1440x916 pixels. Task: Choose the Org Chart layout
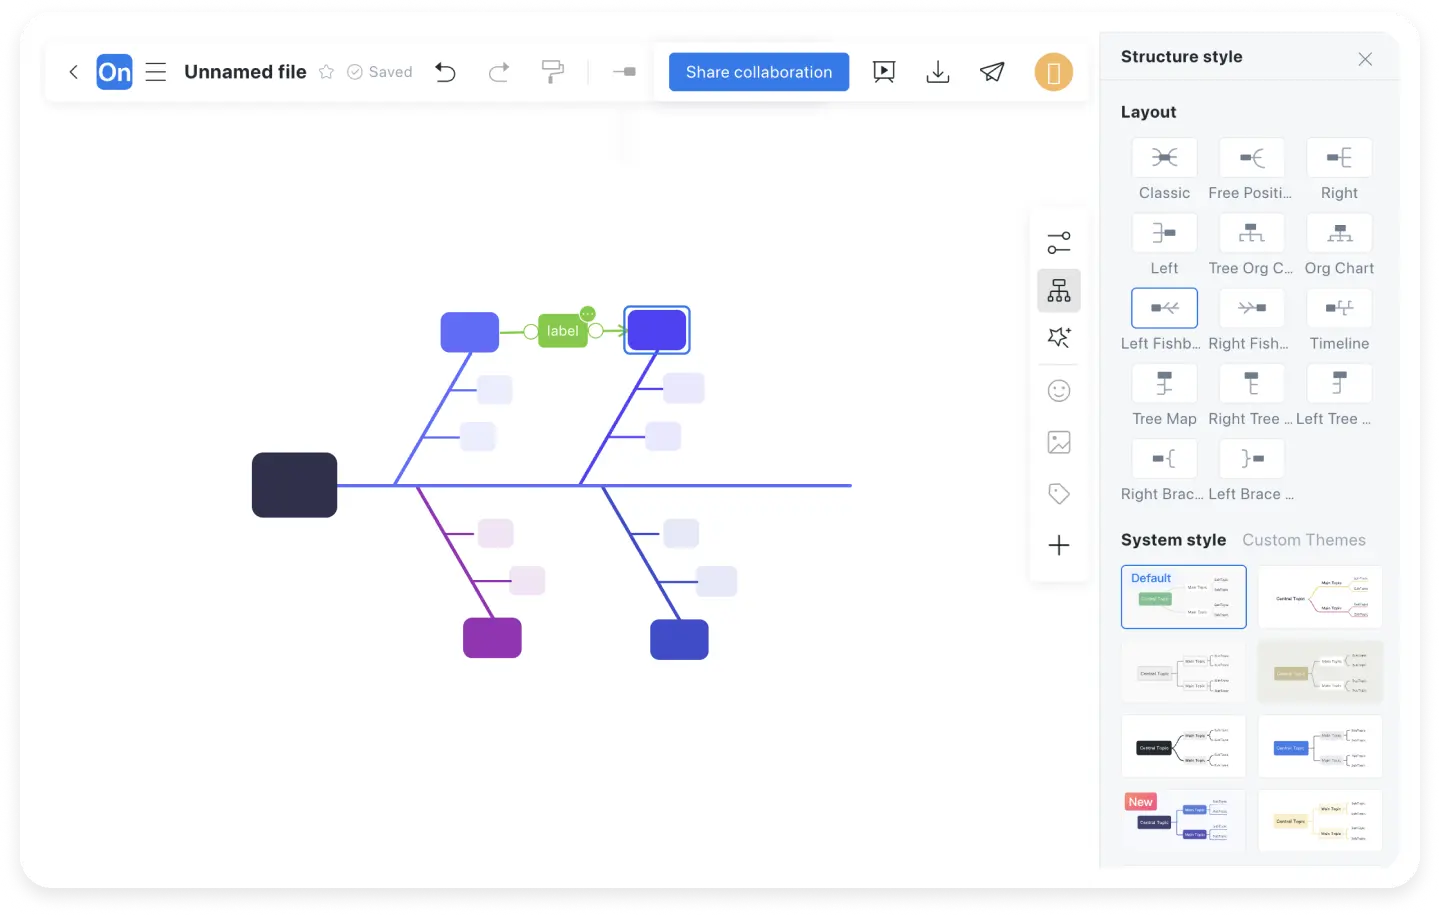point(1339,234)
